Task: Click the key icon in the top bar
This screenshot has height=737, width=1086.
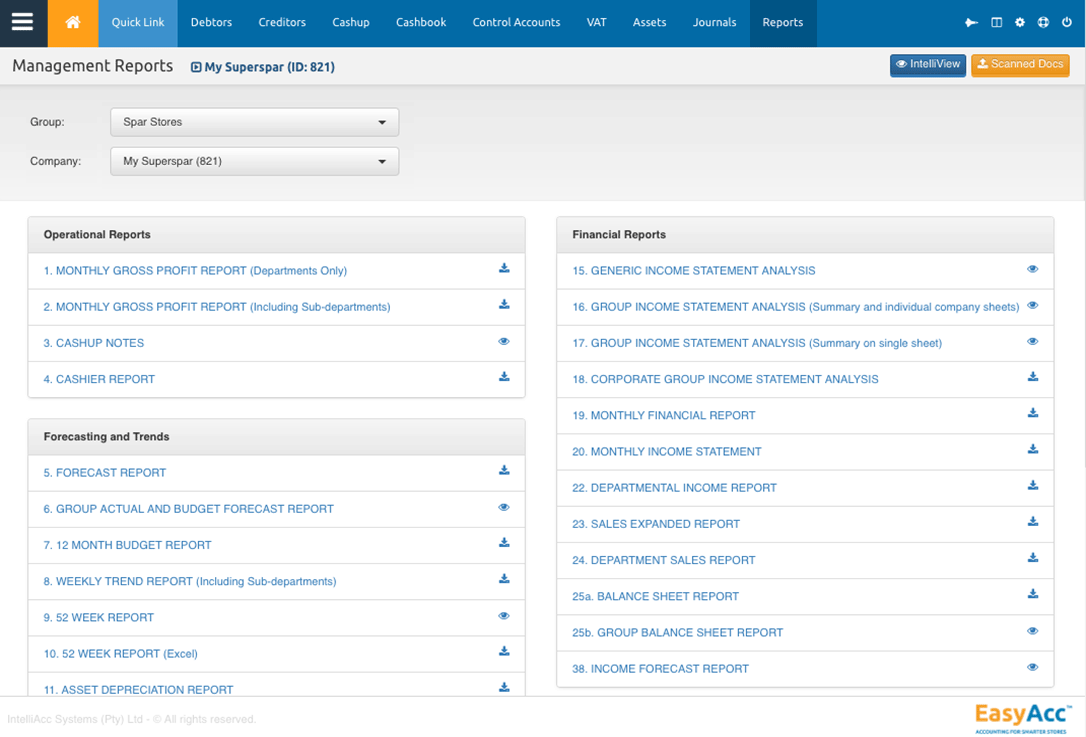Action: point(971,22)
